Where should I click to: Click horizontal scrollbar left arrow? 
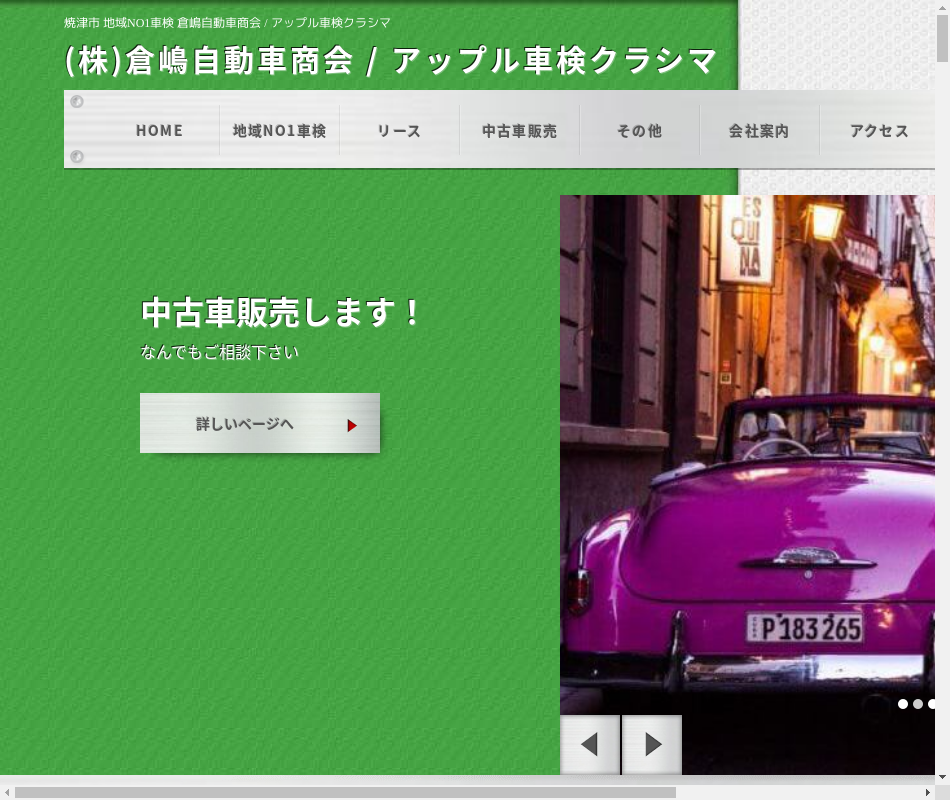[7, 792]
